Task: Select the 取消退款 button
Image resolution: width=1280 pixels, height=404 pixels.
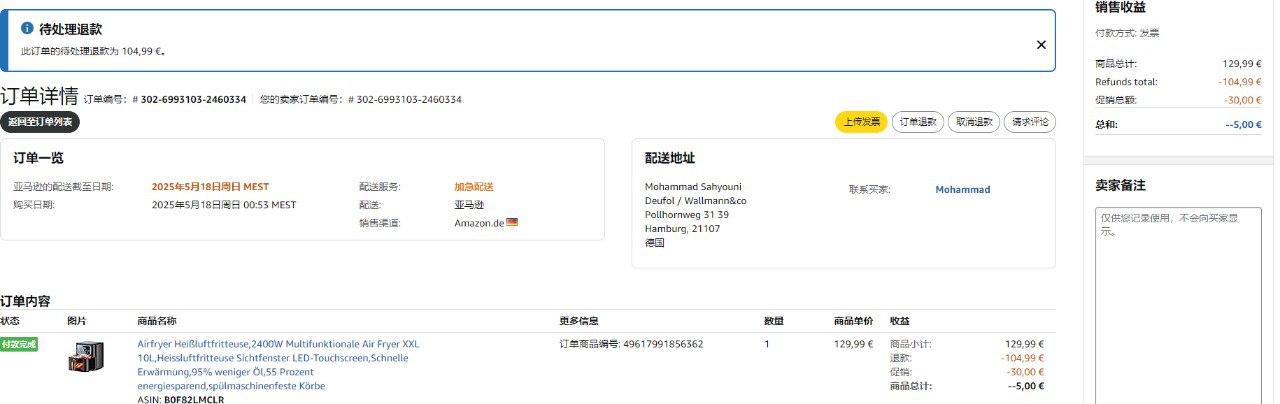Action: [973, 122]
